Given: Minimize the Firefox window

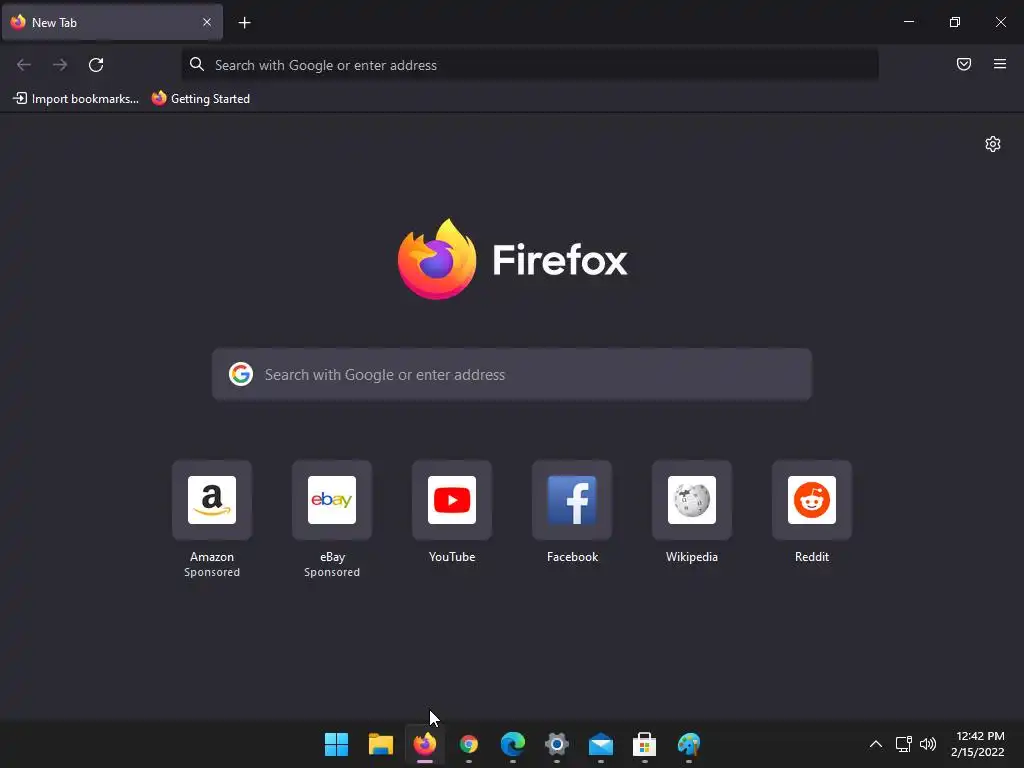Looking at the screenshot, I should [908, 22].
